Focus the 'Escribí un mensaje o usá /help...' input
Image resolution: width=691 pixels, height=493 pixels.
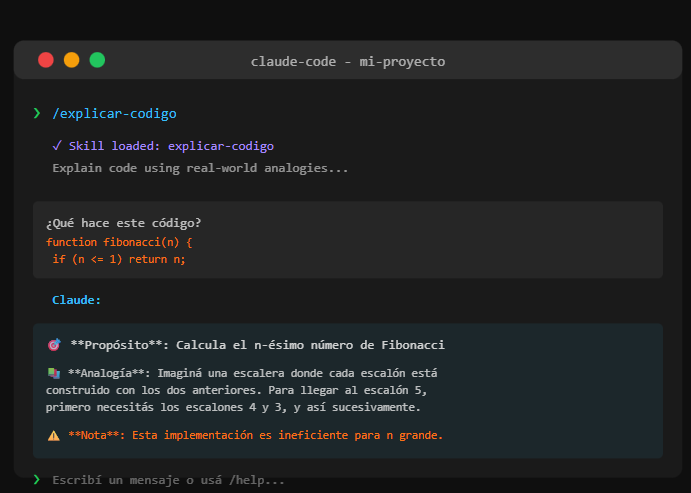[169, 480]
